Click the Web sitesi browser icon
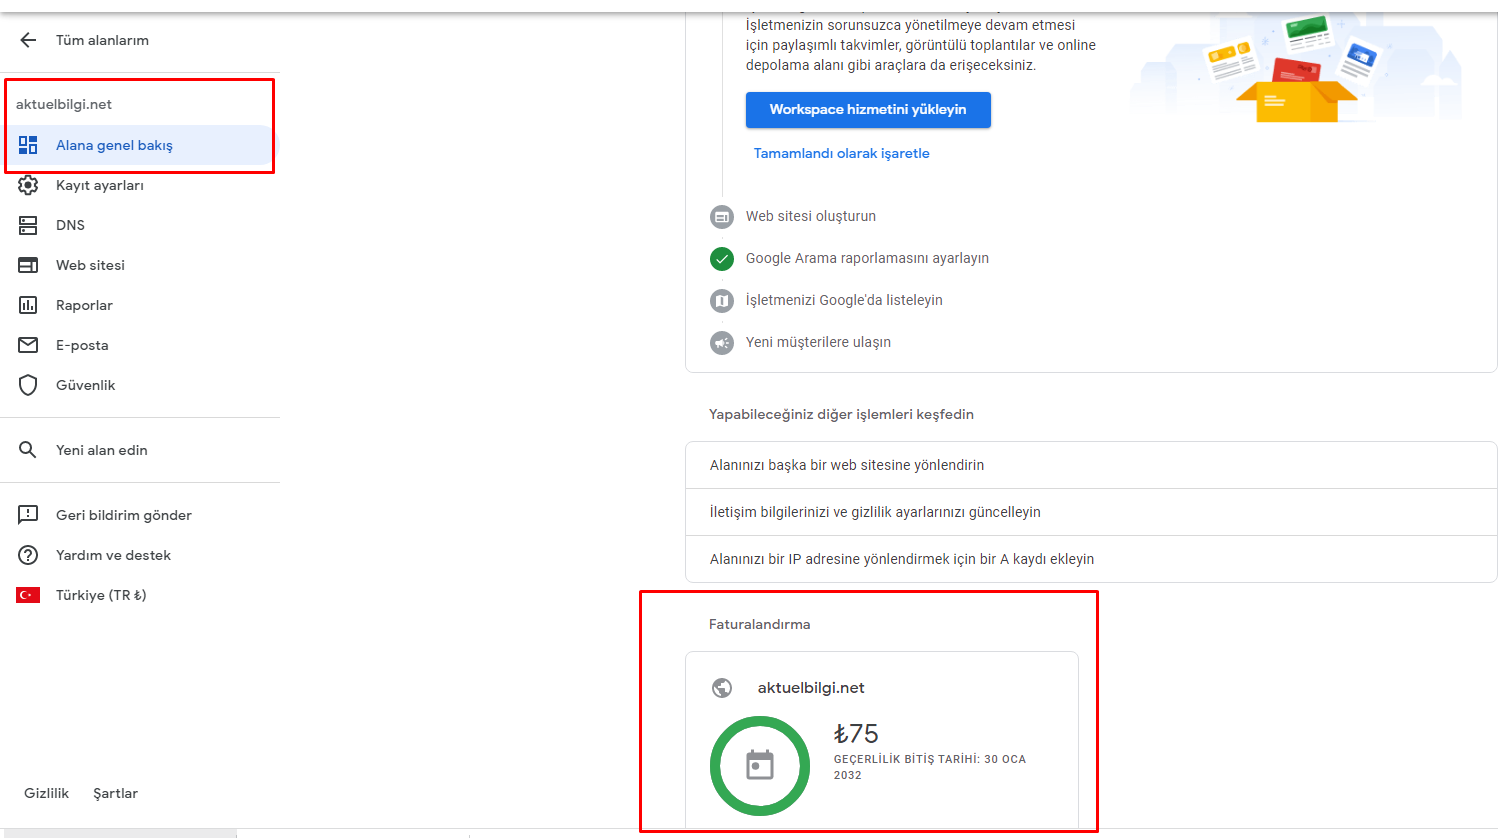Image resolution: width=1498 pixels, height=838 pixels. pyautogui.click(x=28, y=265)
